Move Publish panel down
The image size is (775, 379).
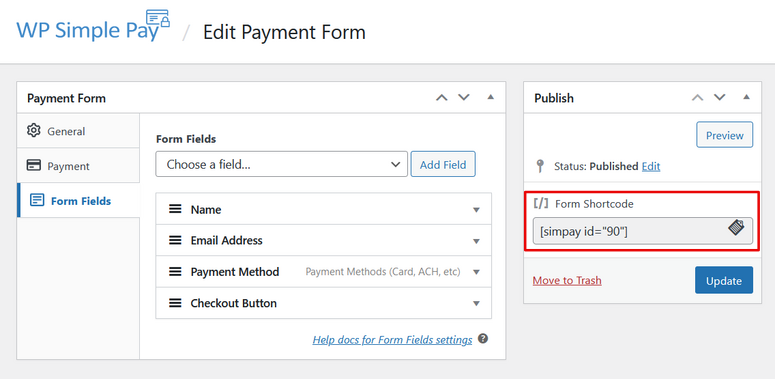[x=720, y=97]
